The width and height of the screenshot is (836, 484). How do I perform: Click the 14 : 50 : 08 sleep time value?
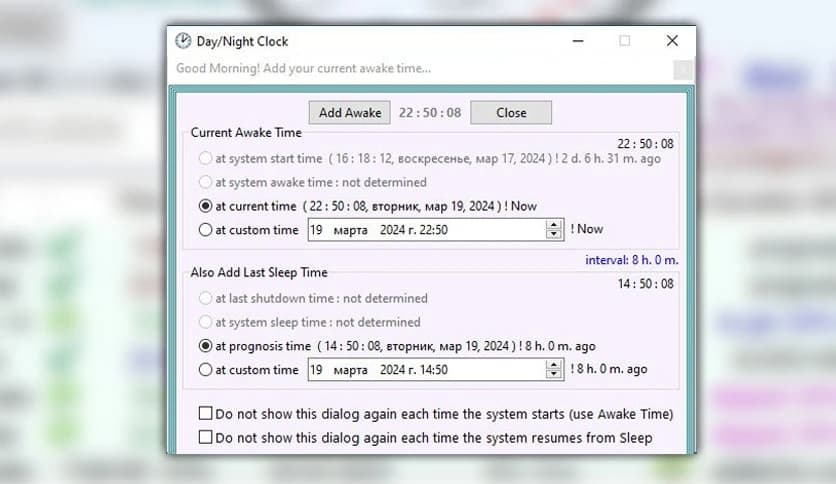646,284
